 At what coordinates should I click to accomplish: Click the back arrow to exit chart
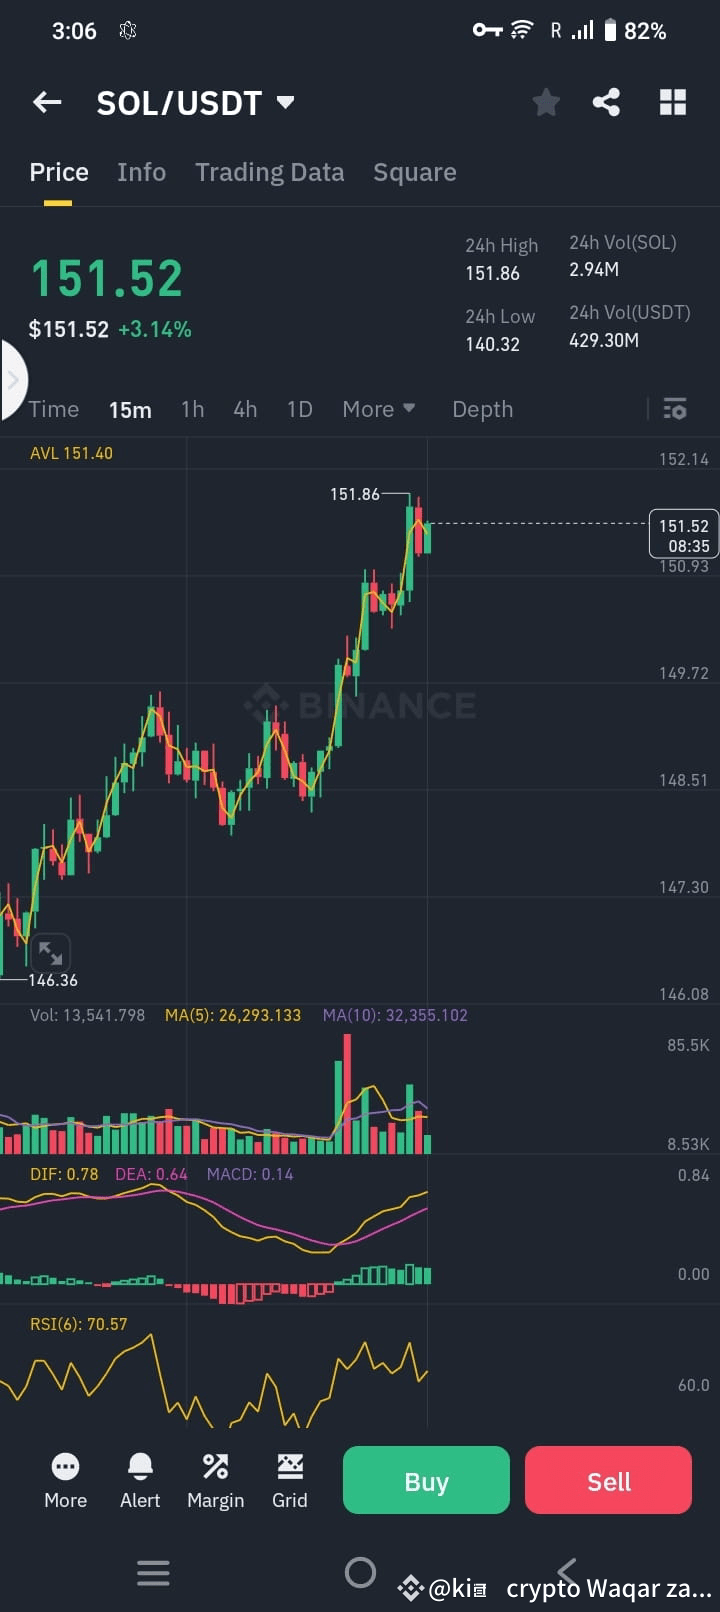coord(47,102)
